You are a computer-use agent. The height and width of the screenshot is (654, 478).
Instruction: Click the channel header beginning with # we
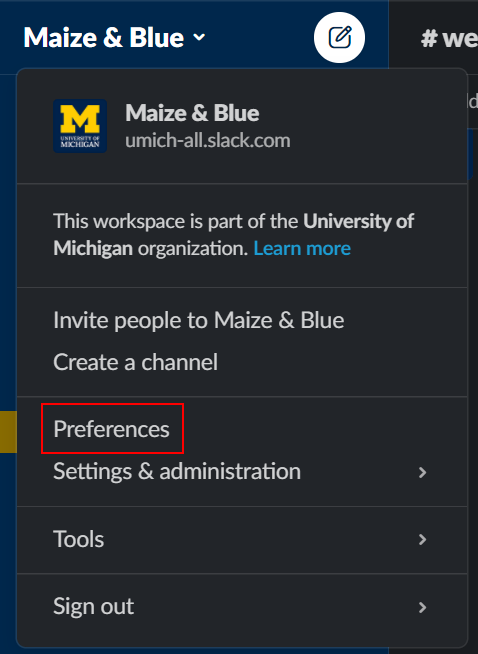click(x=449, y=38)
